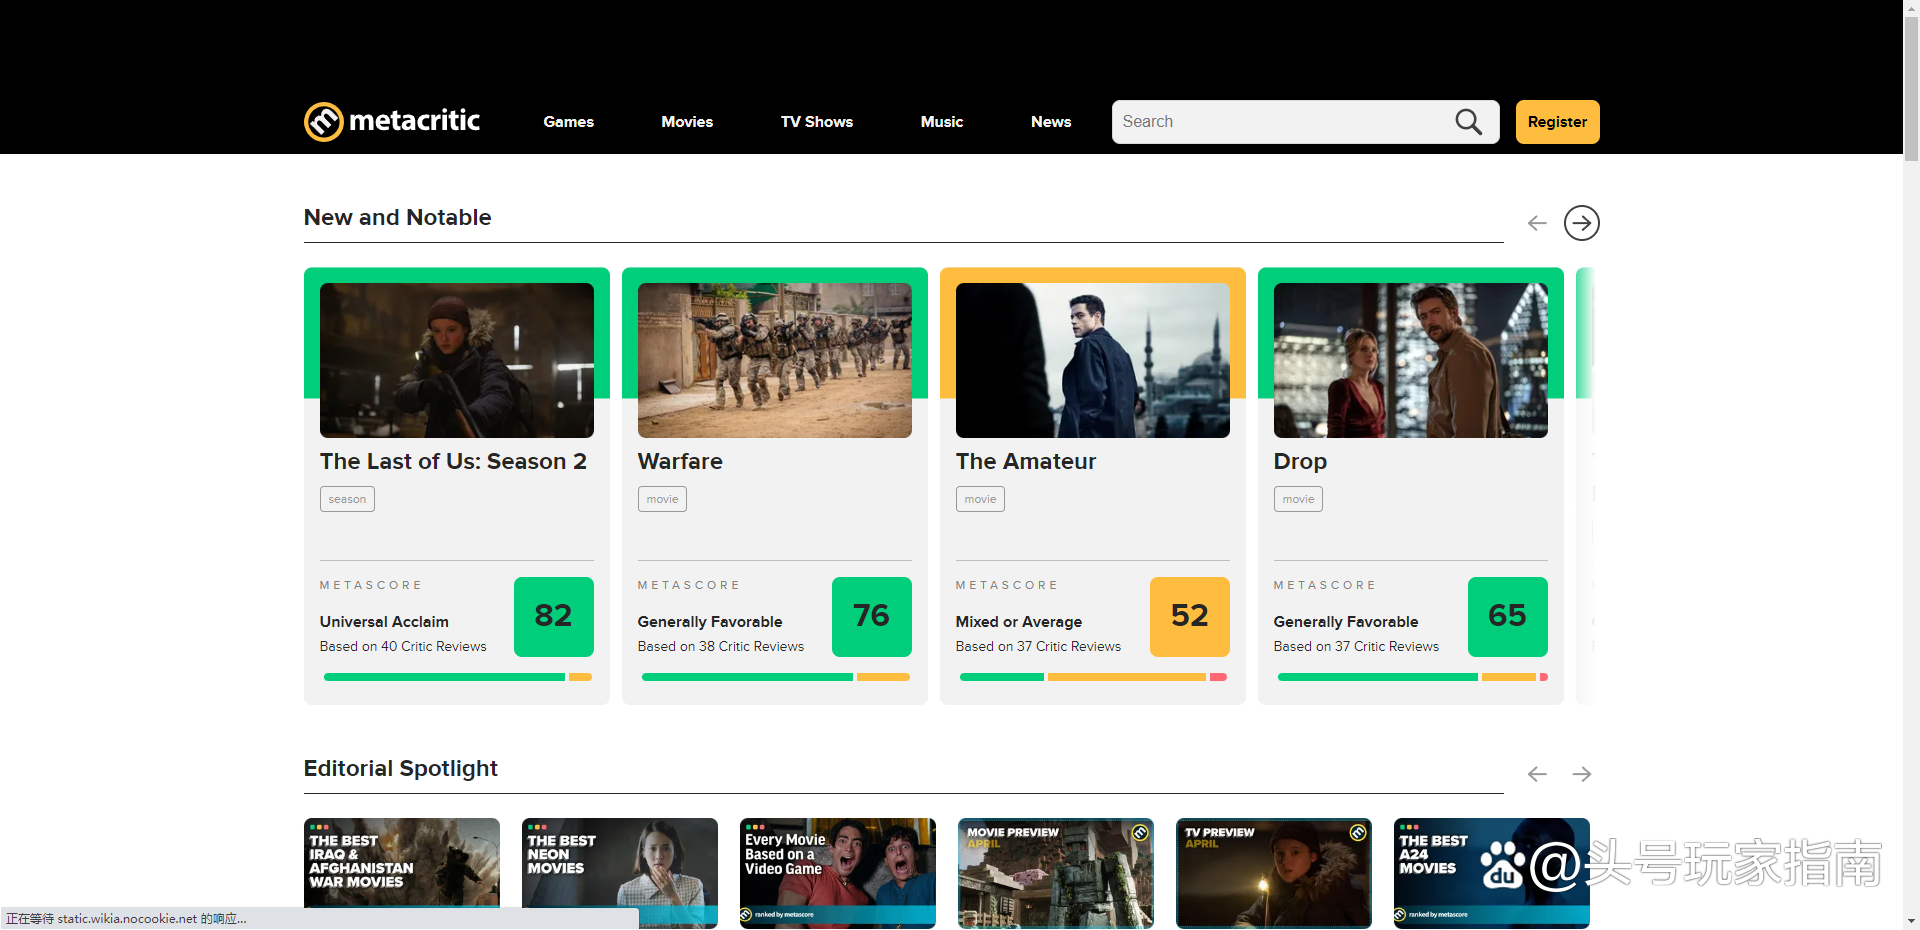This screenshot has height=930, width=1920.
Task: Open the Games menu
Action: point(568,122)
